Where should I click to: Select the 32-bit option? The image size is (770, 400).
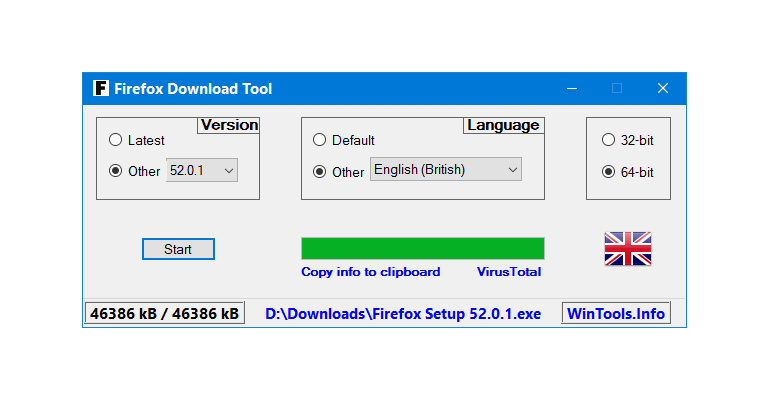608,140
